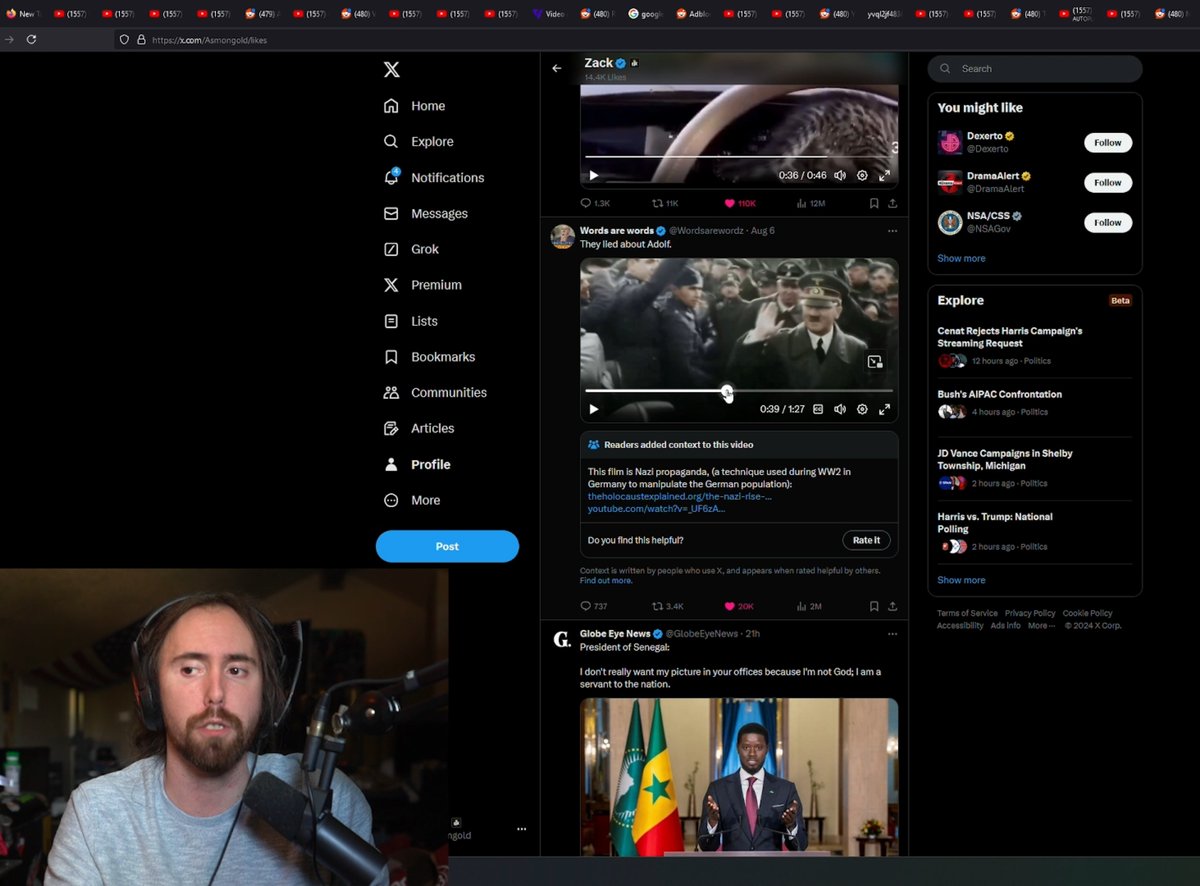Show more under You might like
Screen dimensions: 1200x886
click(x=961, y=258)
